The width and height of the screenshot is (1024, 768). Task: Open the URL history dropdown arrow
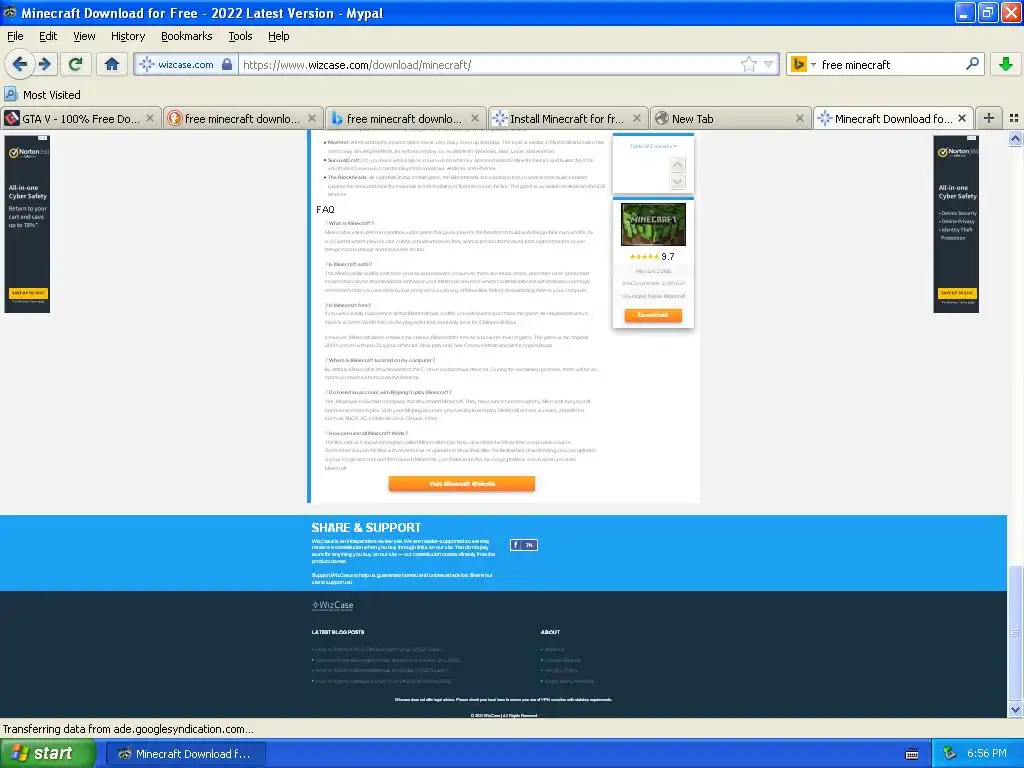[769, 64]
